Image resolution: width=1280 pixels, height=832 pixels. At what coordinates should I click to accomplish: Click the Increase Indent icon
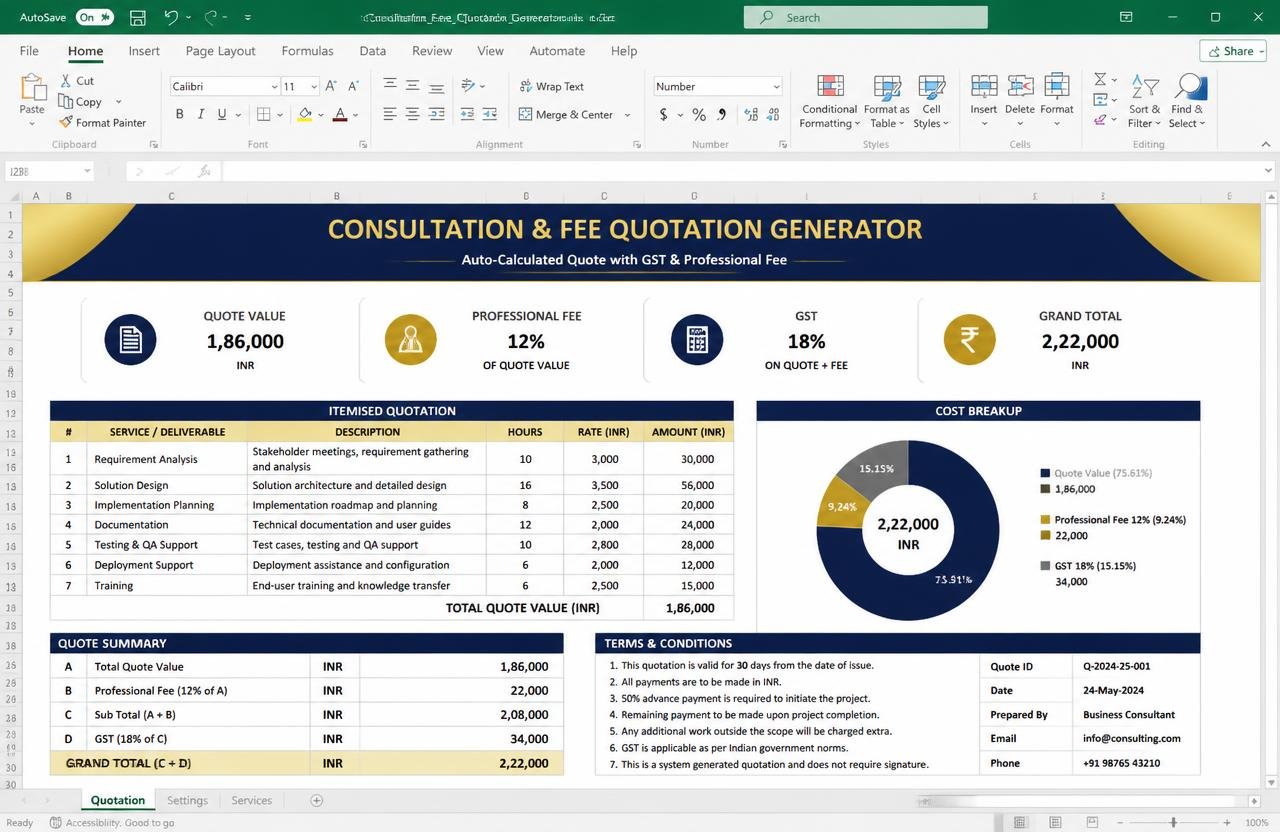point(490,114)
